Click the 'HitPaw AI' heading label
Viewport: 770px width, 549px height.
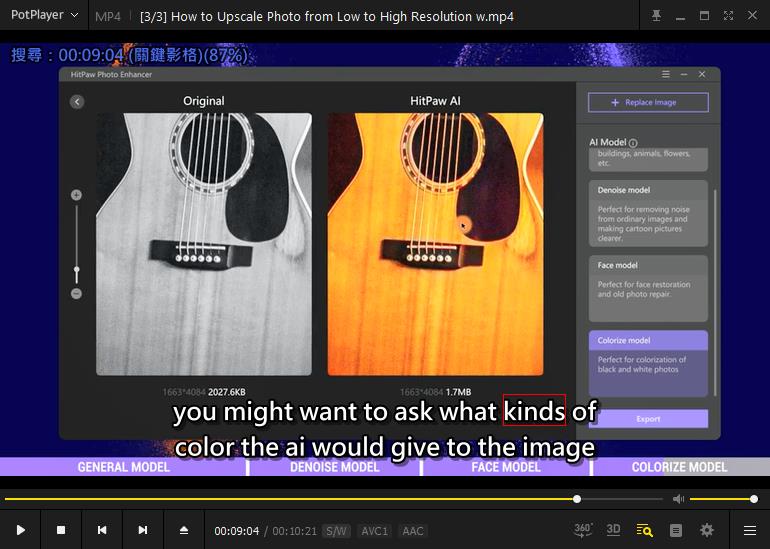click(436, 101)
